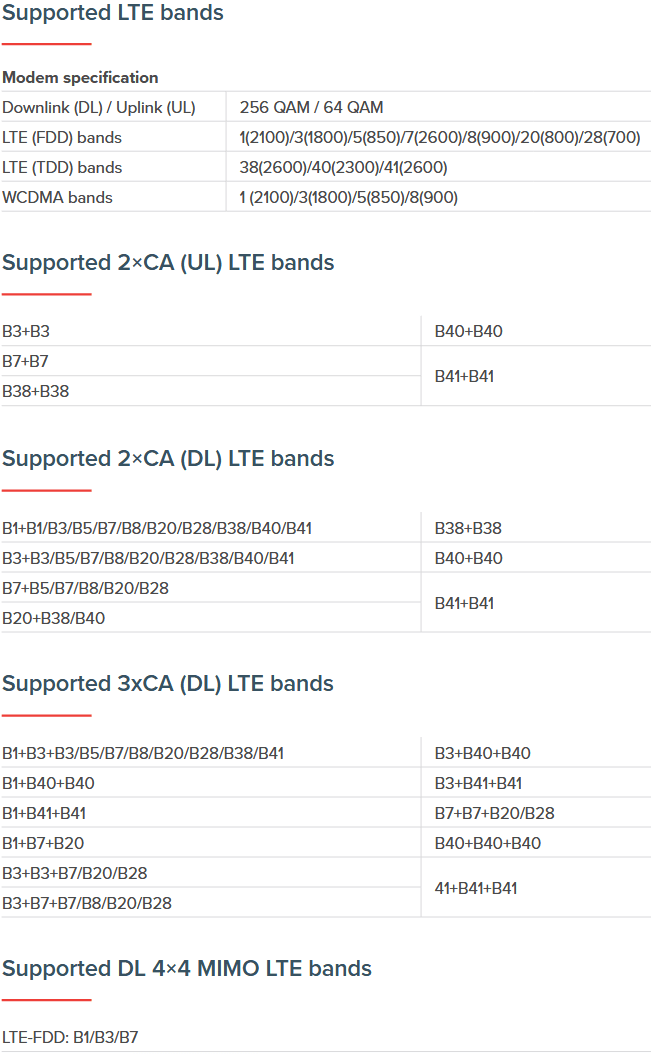Click the "B7+B5/B7/B8/B20/B28" table cell
Screen dimensions: 651x1055
[85, 588]
